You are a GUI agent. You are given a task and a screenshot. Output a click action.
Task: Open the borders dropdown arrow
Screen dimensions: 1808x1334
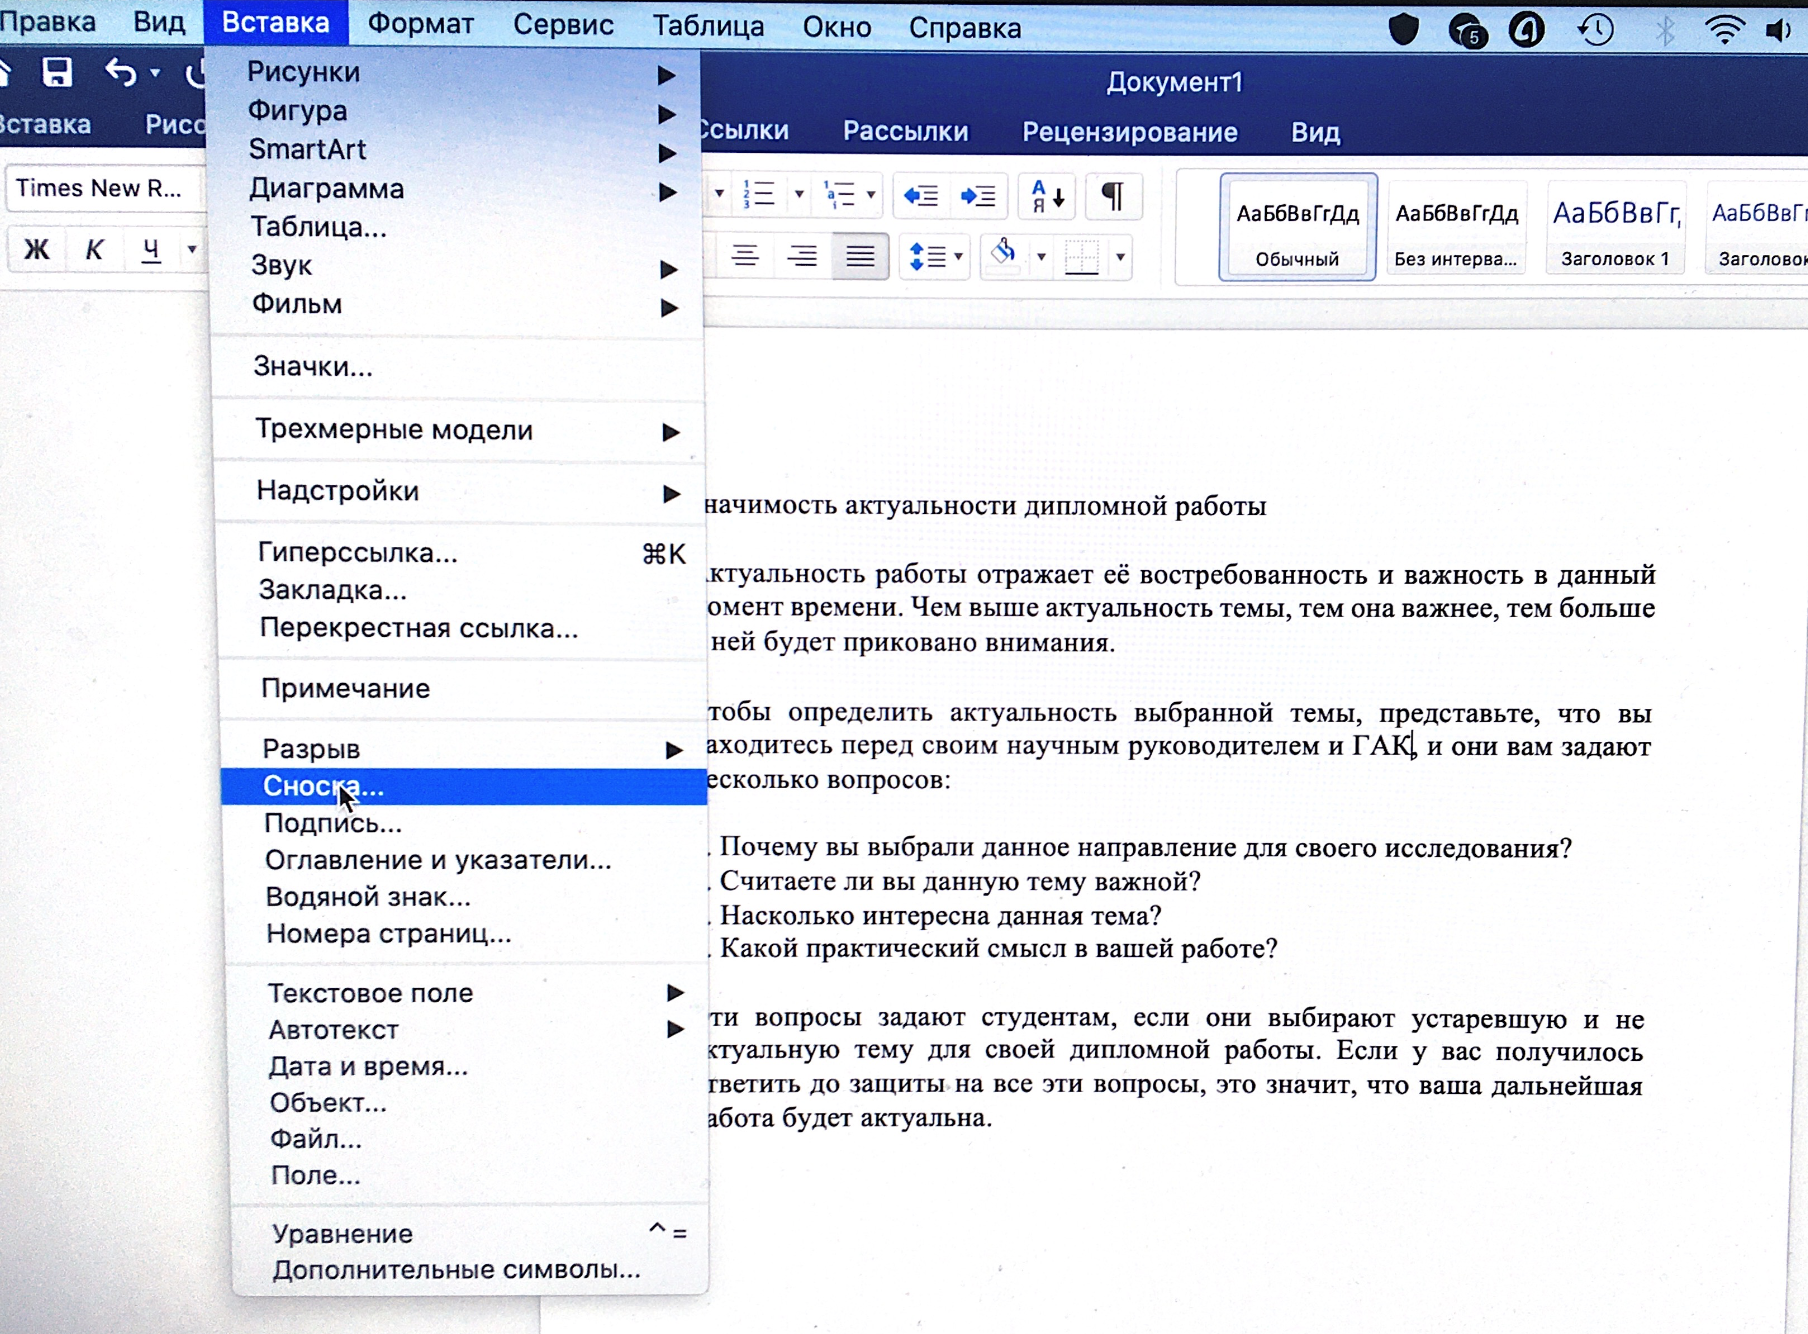pyautogui.click(x=1120, y=257)
